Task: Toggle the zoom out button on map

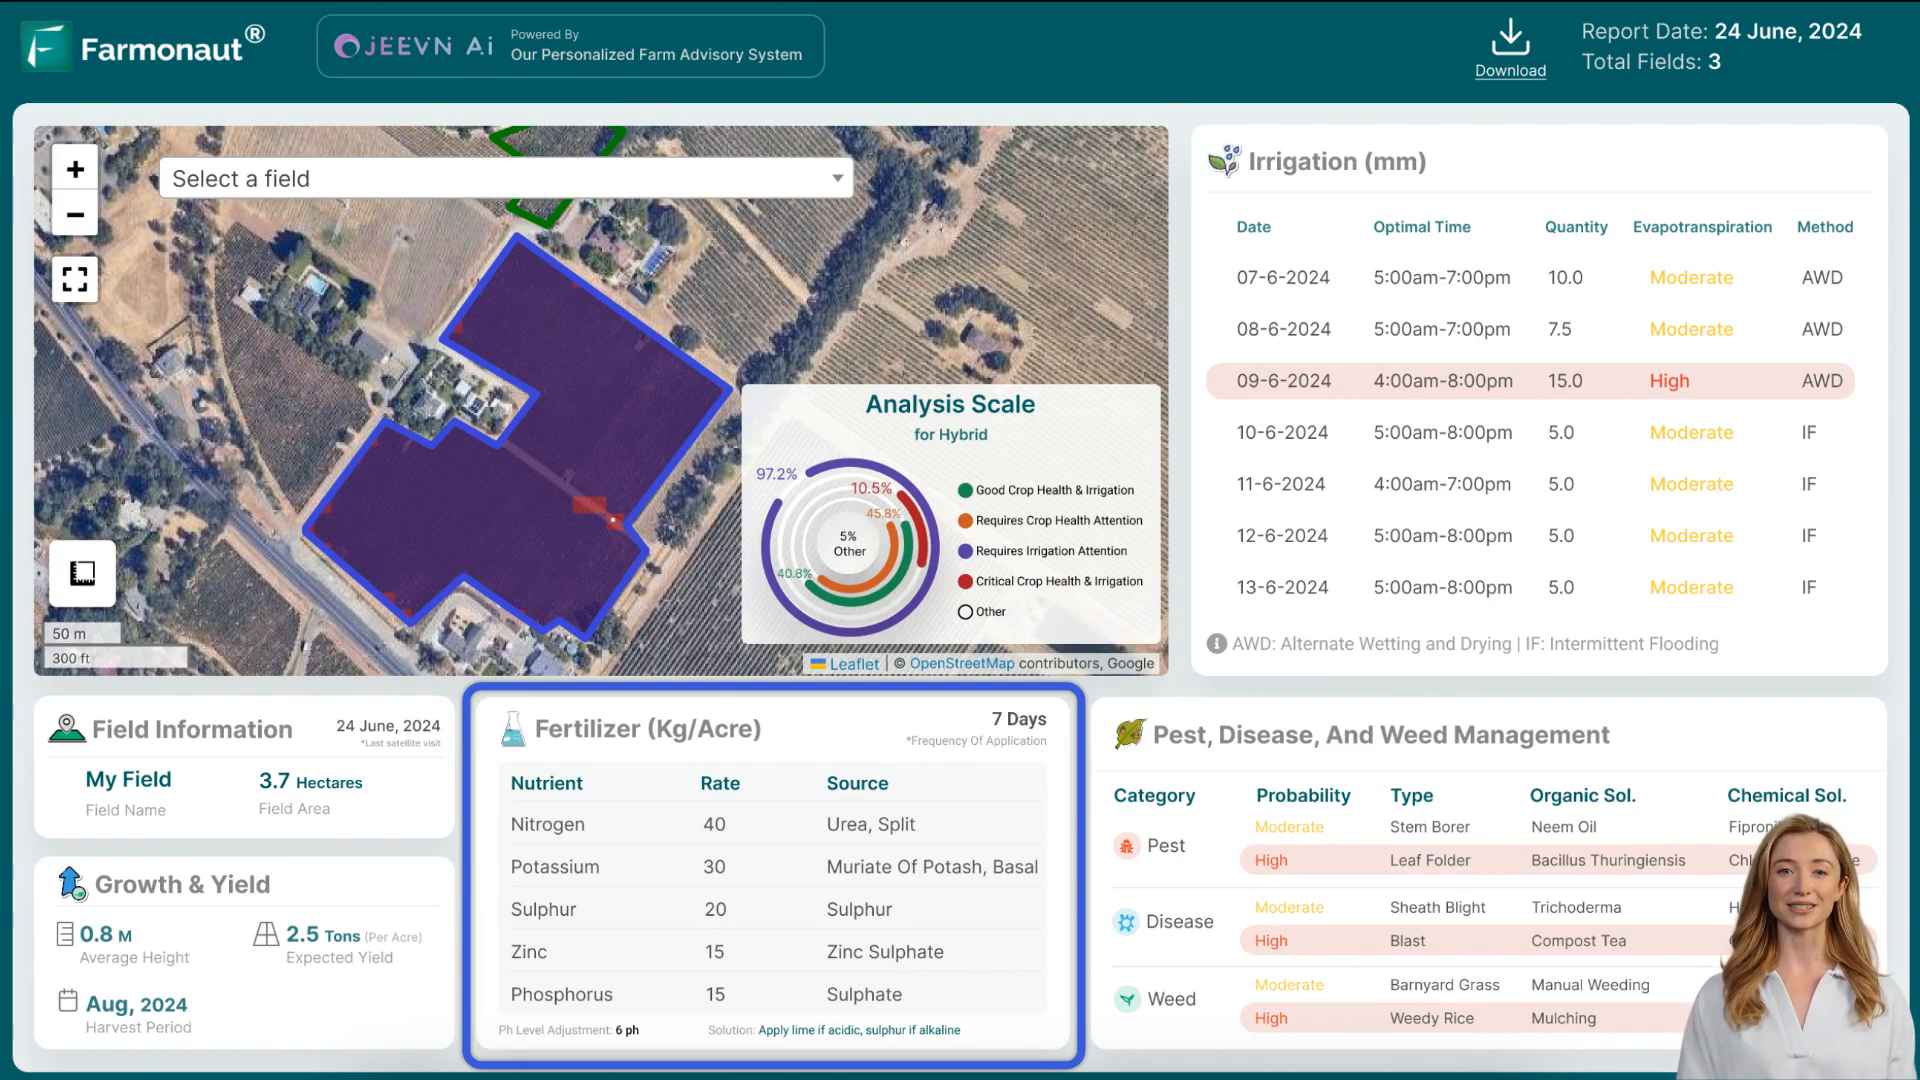Action: pos(74,214)
